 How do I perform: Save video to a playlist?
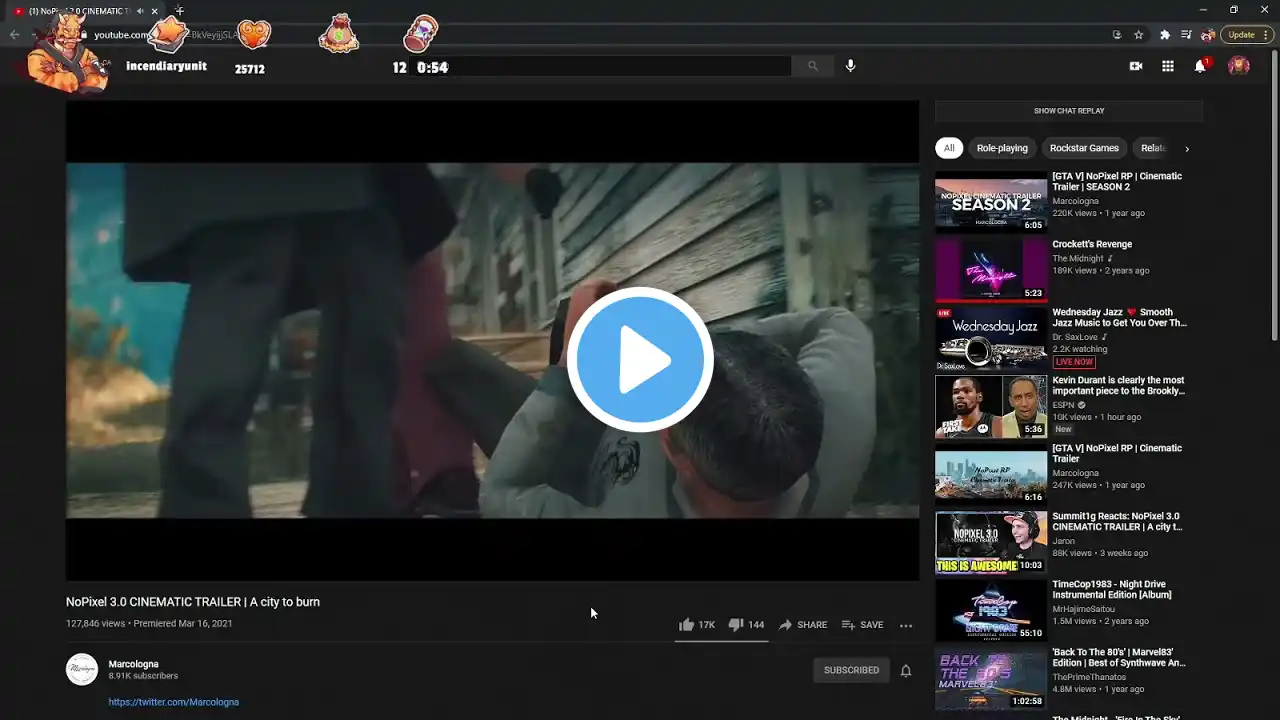(862, 625)
